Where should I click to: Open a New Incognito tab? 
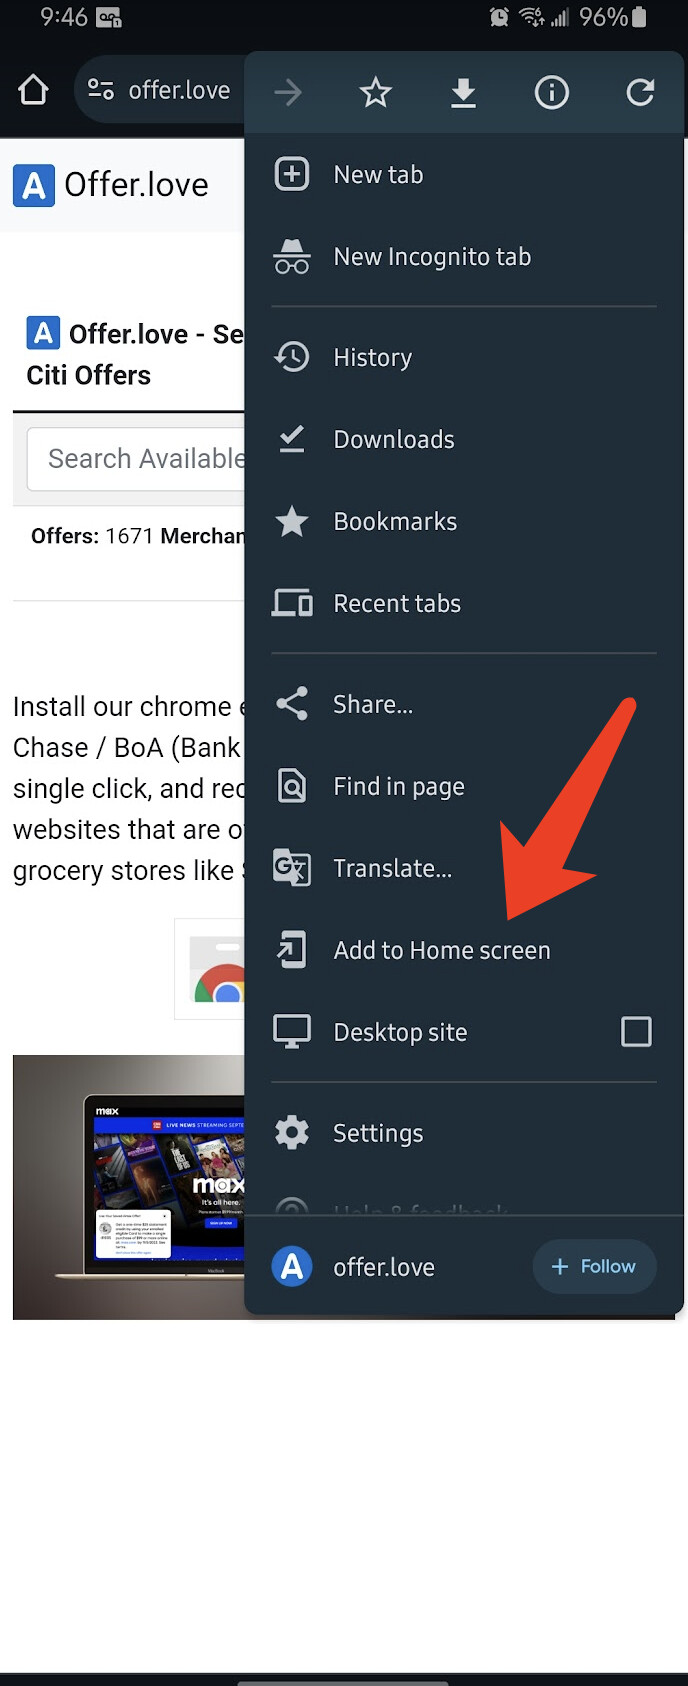[465, 256]
